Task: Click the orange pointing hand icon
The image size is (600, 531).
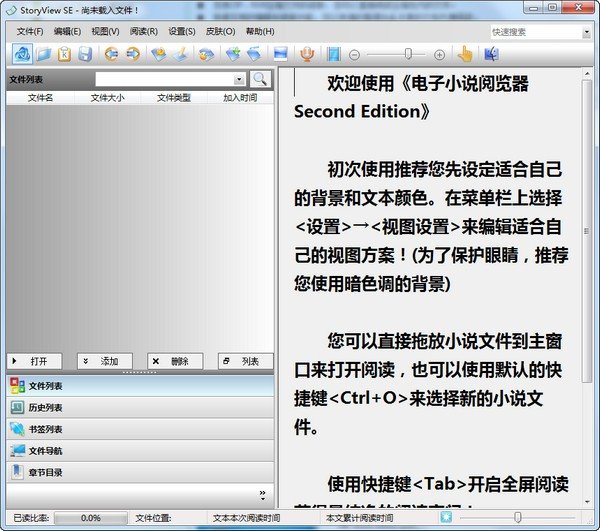Action: click(x=465, y=54)
